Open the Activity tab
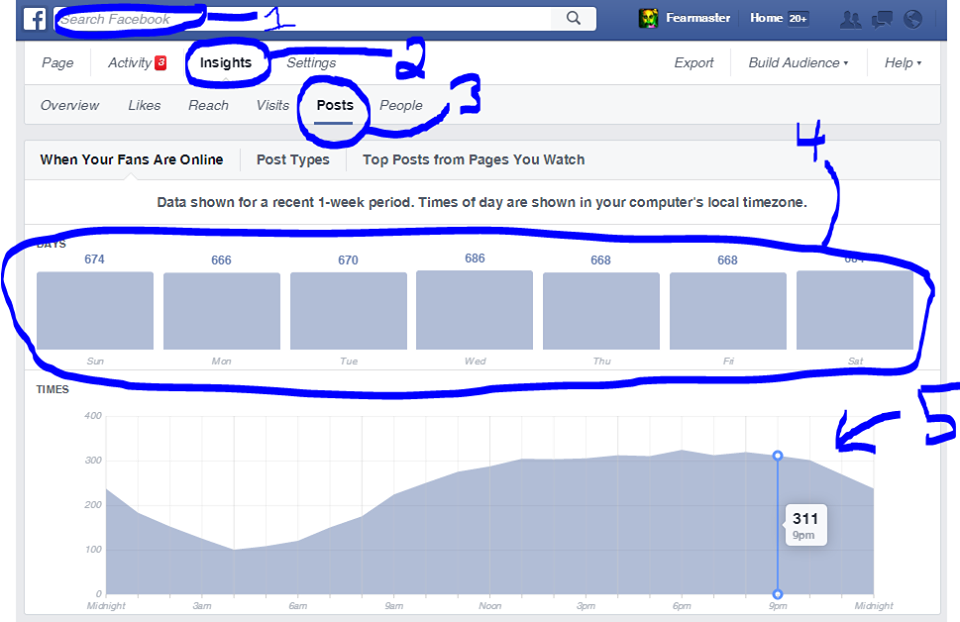The width and height of the screenshot is (960, 622). pos(129,63)
